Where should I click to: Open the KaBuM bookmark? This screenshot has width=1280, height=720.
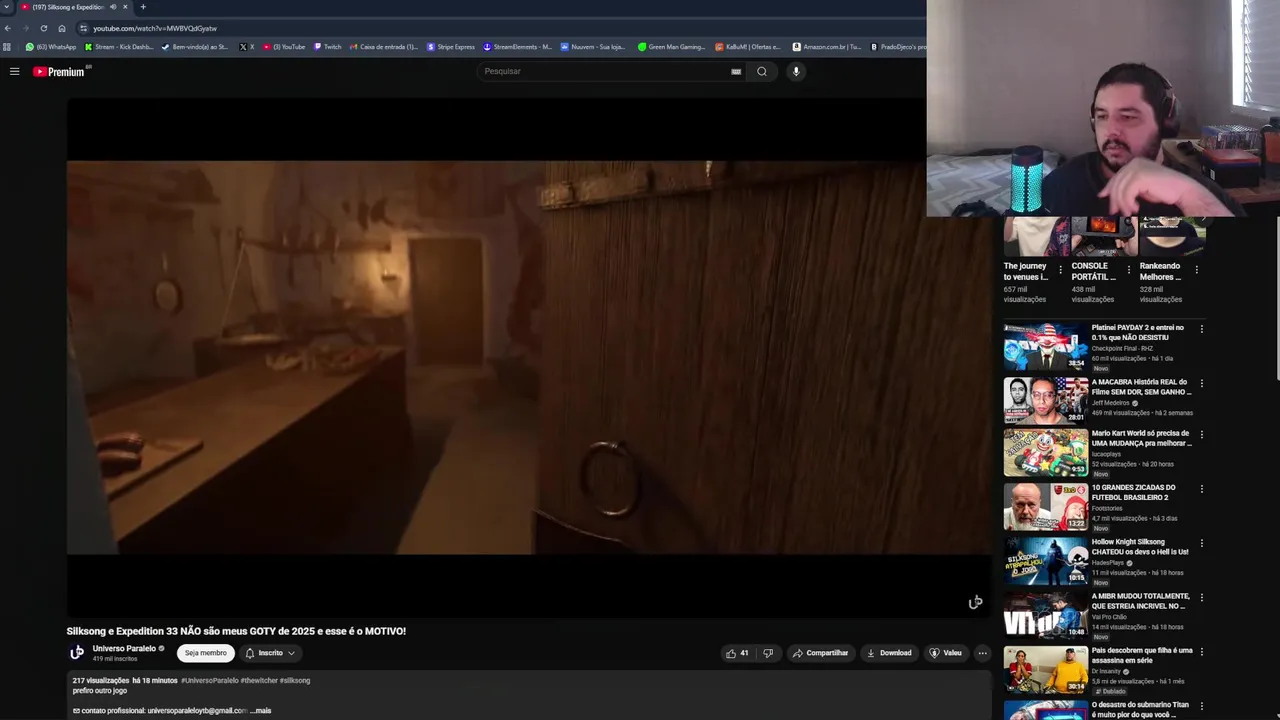click(x=748, y=46)
